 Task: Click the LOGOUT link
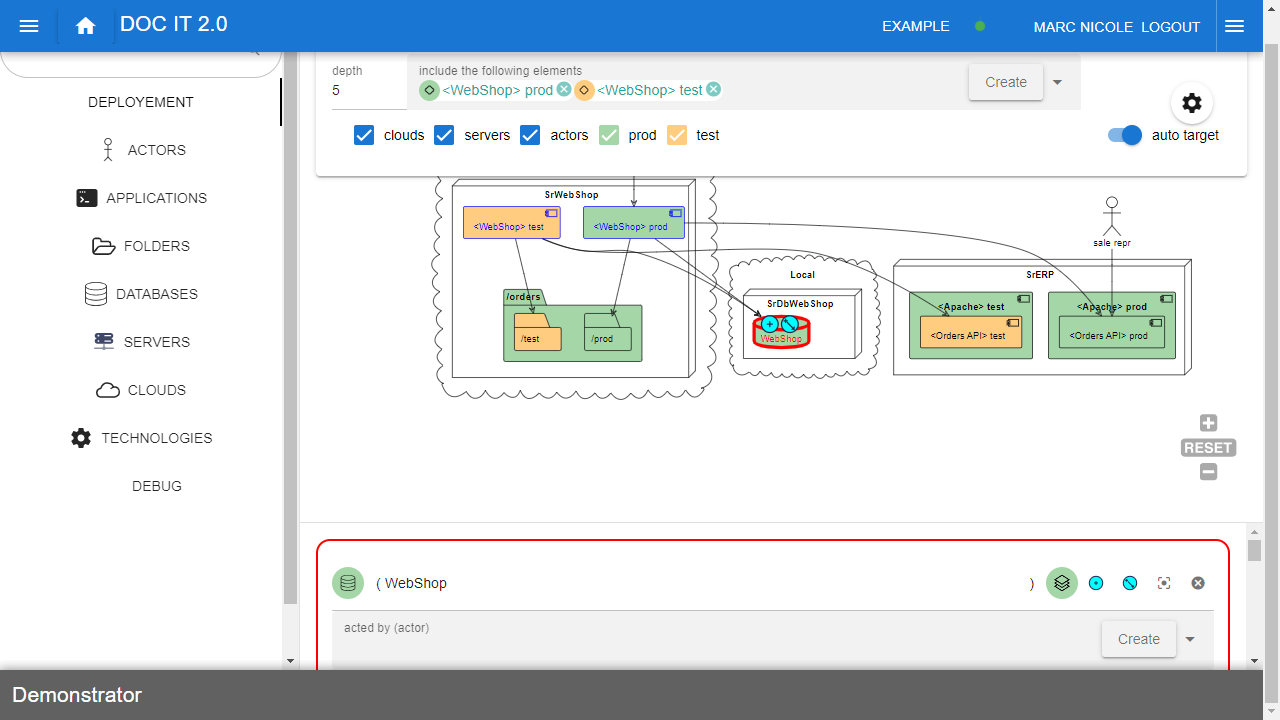point(1170,27)
